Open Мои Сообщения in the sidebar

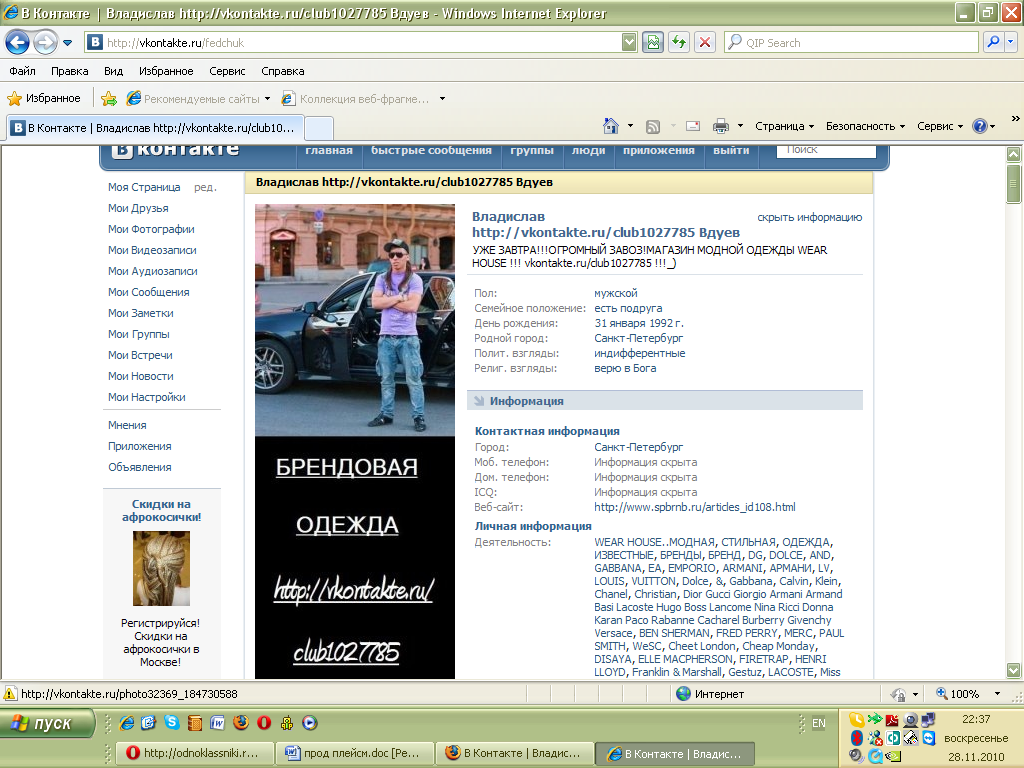click(x=149, y=292)
